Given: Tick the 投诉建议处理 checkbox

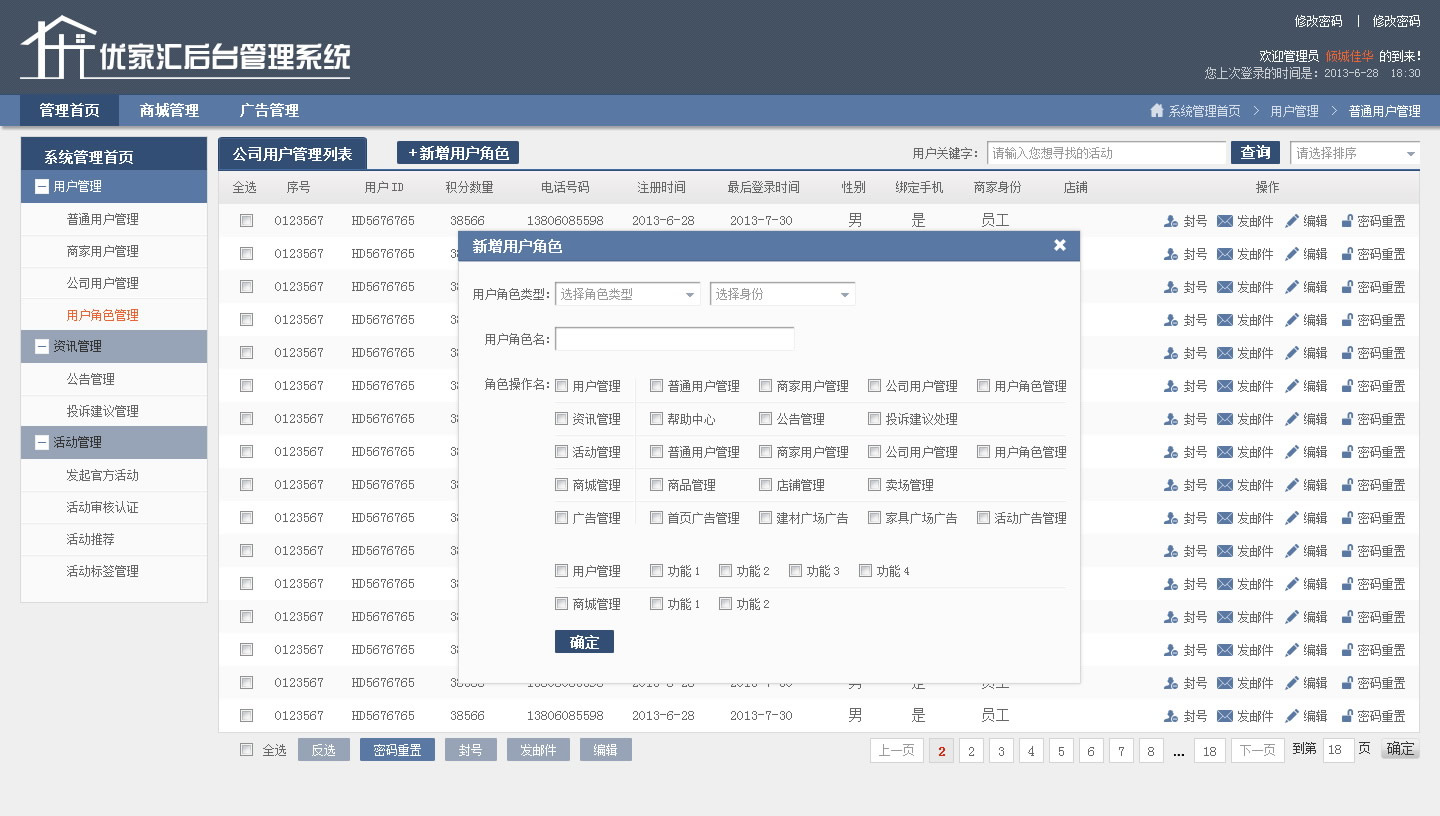Looking at the screenshot, I should (x=875, y=419).
